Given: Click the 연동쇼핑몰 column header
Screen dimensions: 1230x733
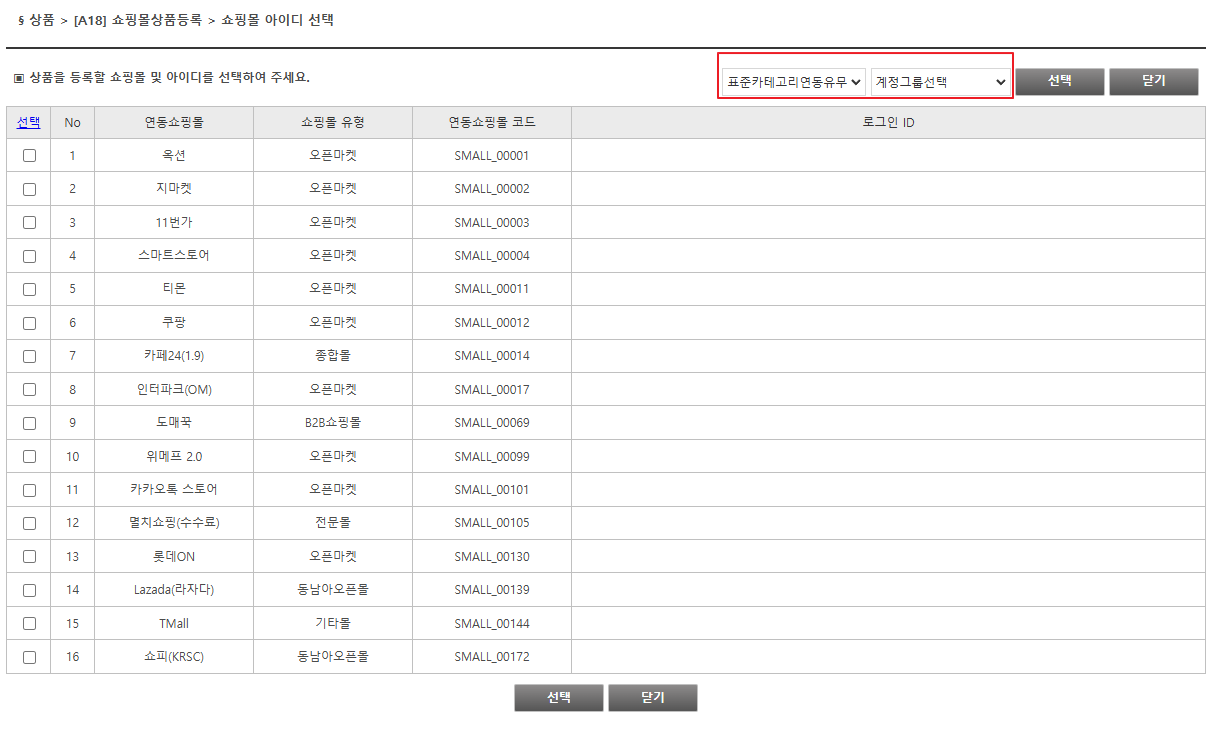Looking at the screenshot, I should tap(174, 122).
